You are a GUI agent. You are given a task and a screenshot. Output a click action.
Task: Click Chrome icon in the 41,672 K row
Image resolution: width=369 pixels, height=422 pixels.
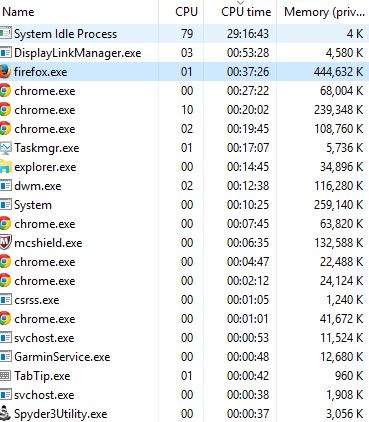5,318
